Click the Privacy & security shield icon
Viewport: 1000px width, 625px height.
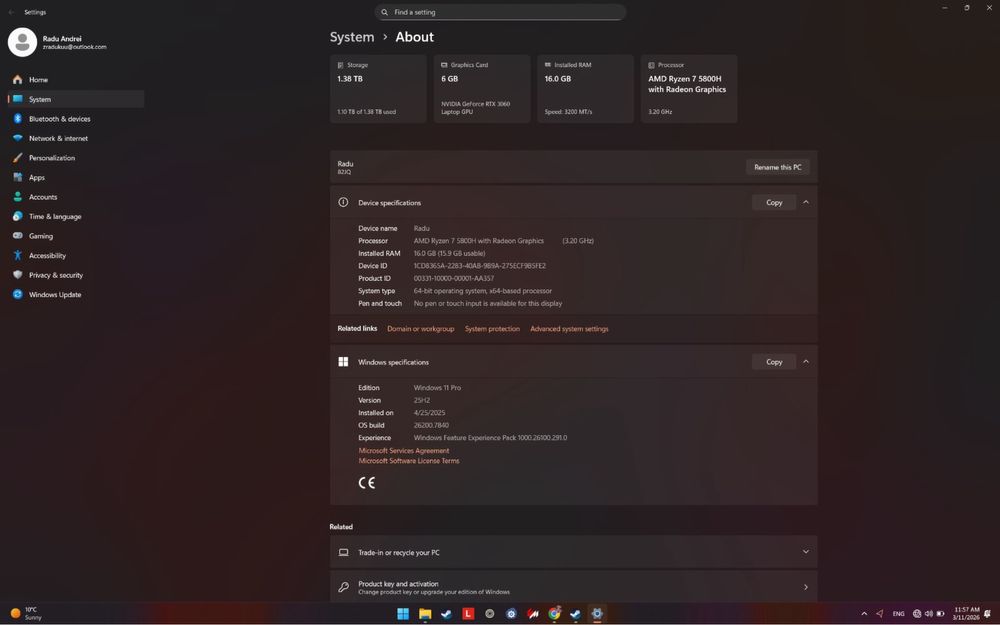[x=18, y=275]
